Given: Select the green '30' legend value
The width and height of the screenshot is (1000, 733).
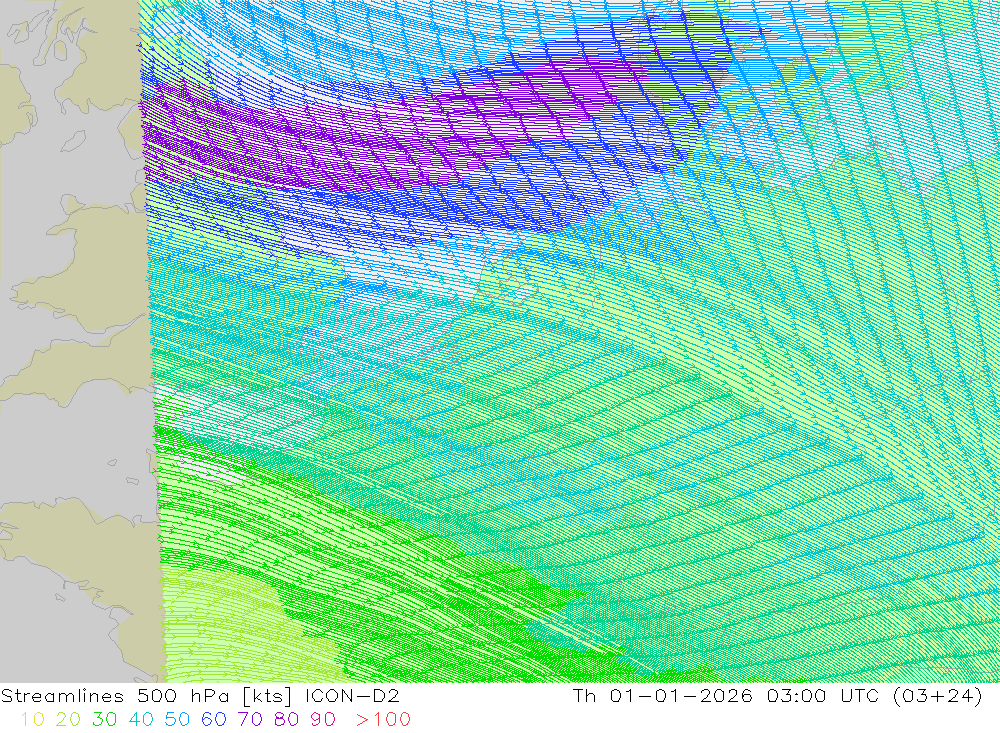Looking at the screenshot, I should tap(105, 720).
